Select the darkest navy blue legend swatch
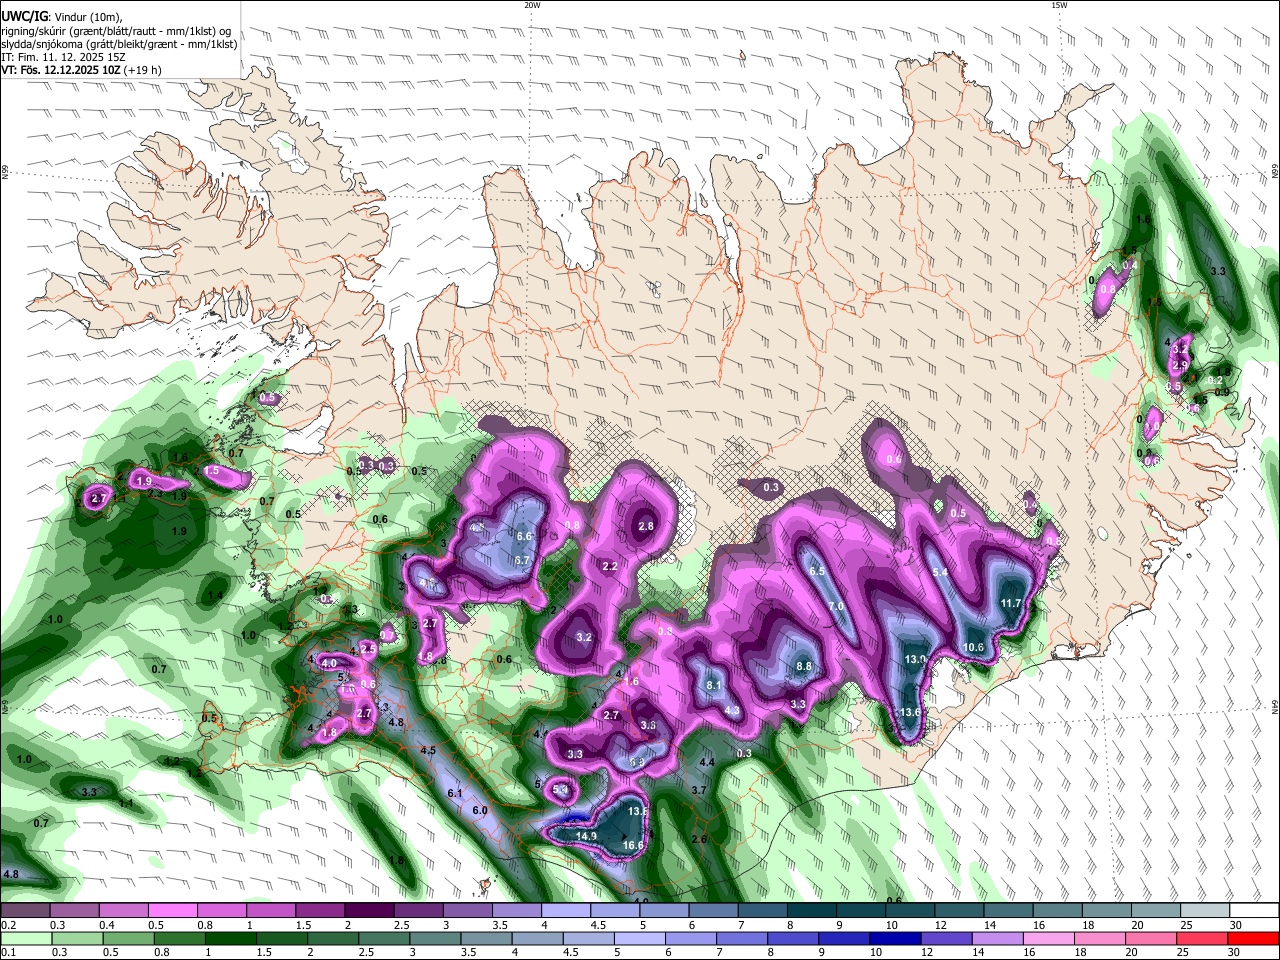The image size is (1280, 960). point(894,939)
